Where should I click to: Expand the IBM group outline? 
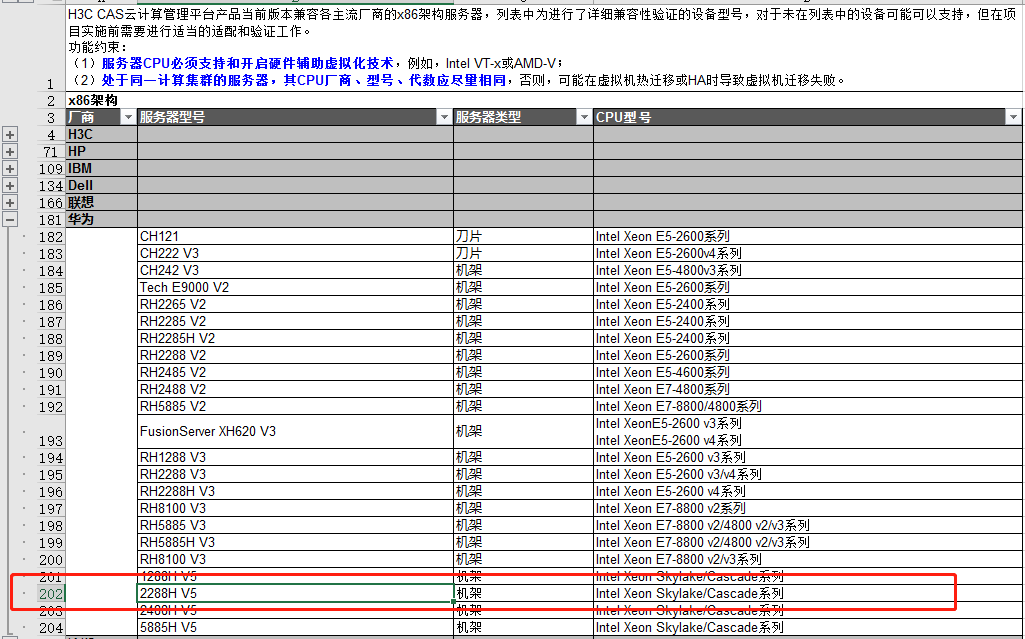tap(10, 169)
